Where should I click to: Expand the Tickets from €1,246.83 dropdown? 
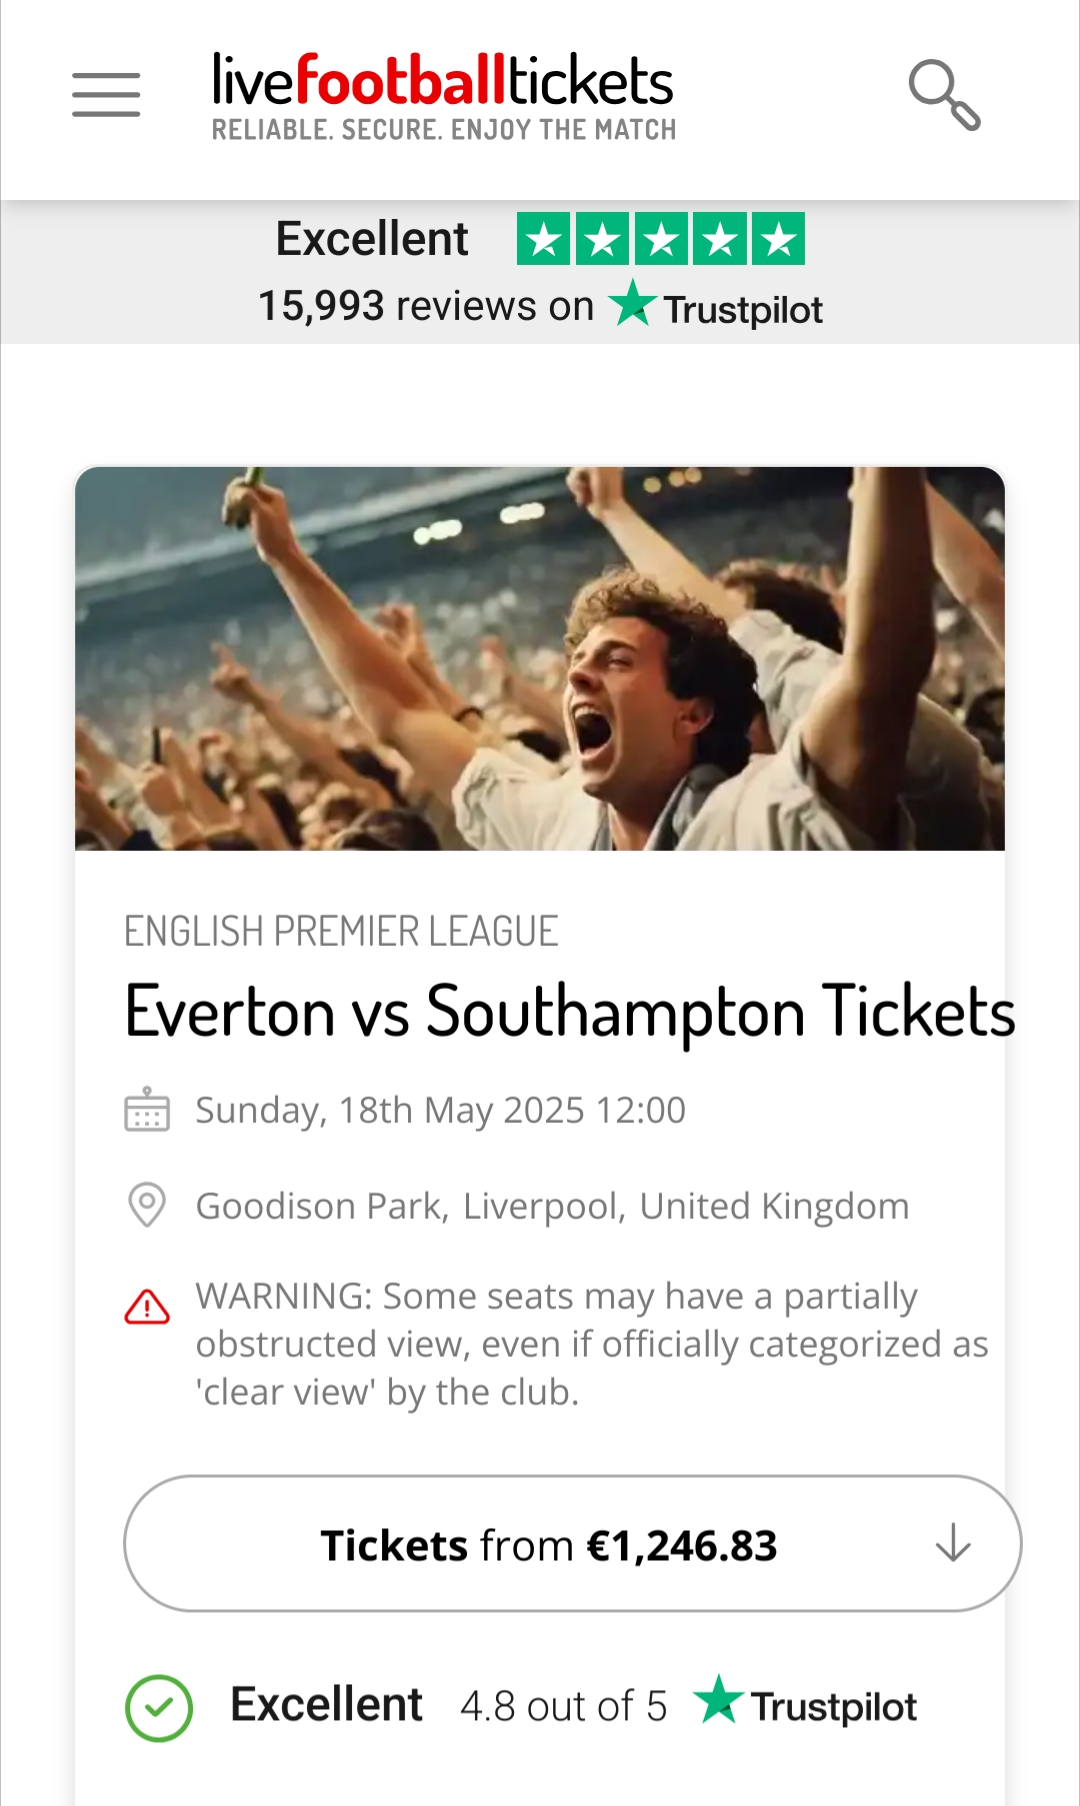tap(548, 1545)
